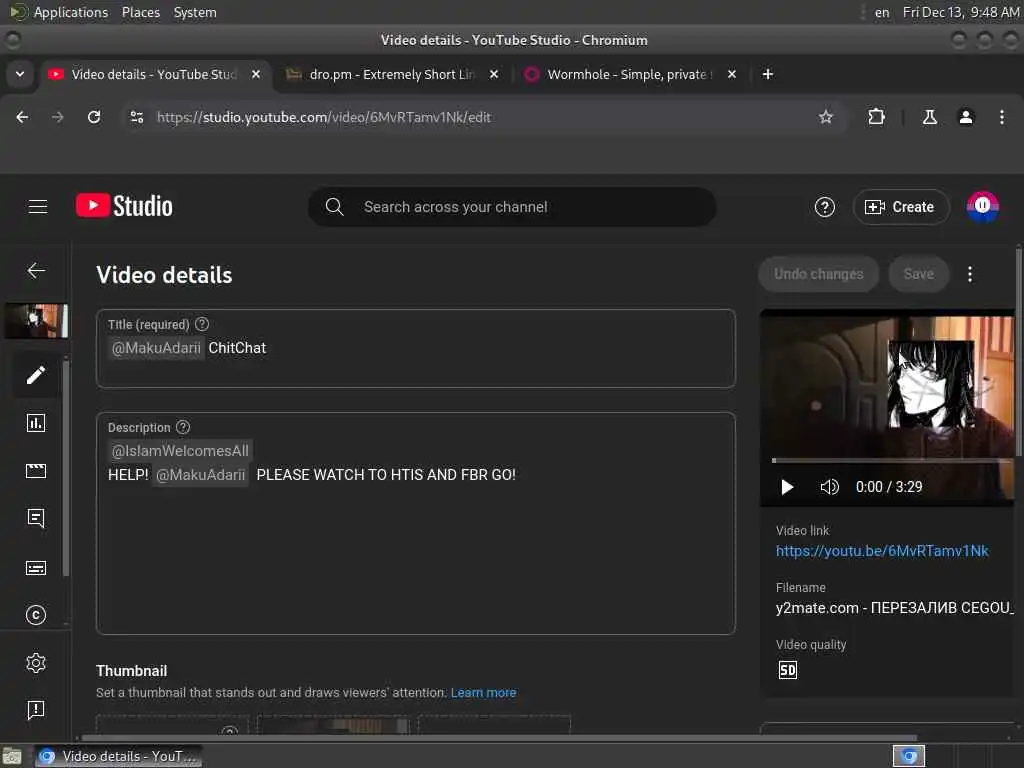Click the video preview progress bar
The height and width of the screenshot is (768, 1024).
(892, 460)
